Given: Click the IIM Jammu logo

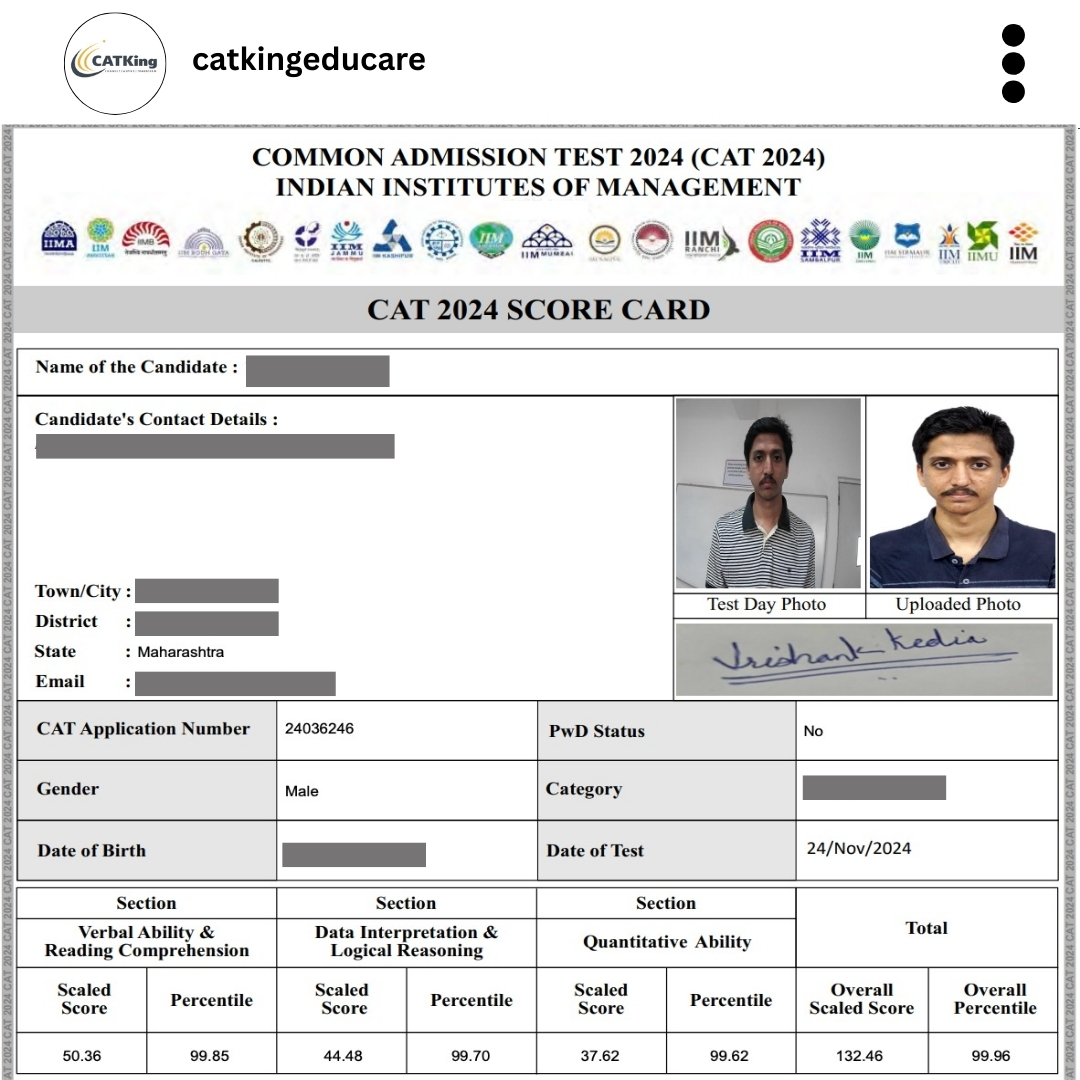Looking at the screenshot, I should click(x=347, y=240).
